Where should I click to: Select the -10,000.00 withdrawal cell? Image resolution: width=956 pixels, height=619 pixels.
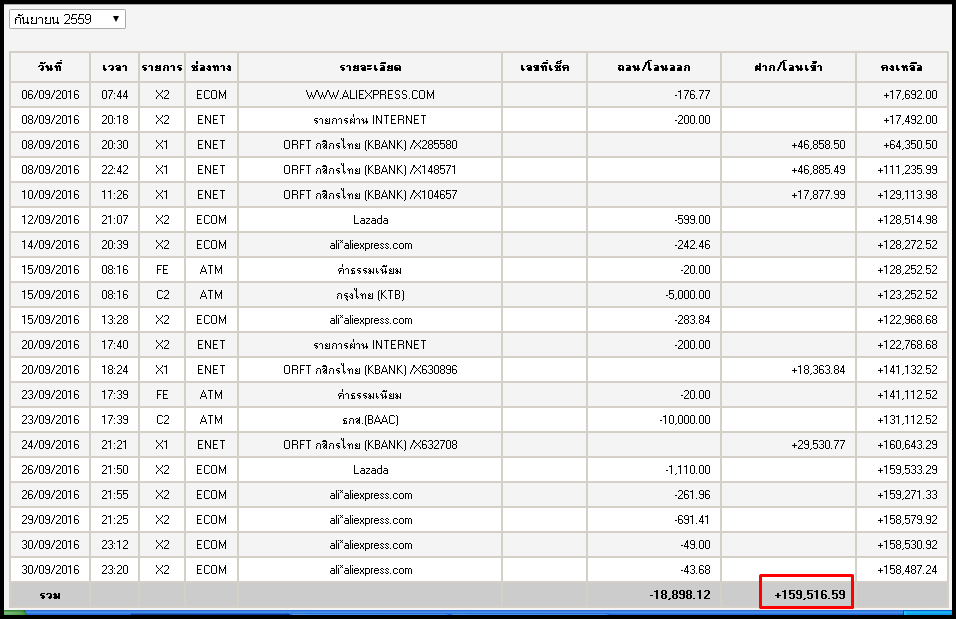pos(654,420)
